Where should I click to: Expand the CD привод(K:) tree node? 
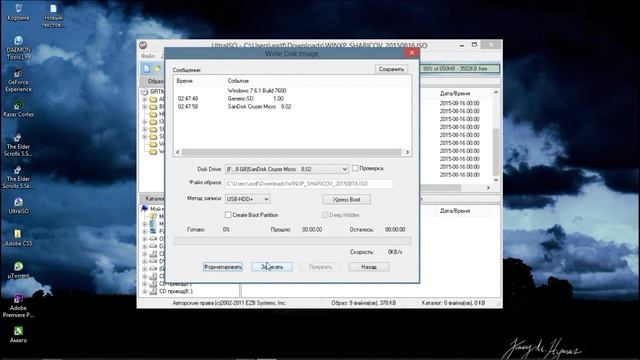(x=144, y=291)
